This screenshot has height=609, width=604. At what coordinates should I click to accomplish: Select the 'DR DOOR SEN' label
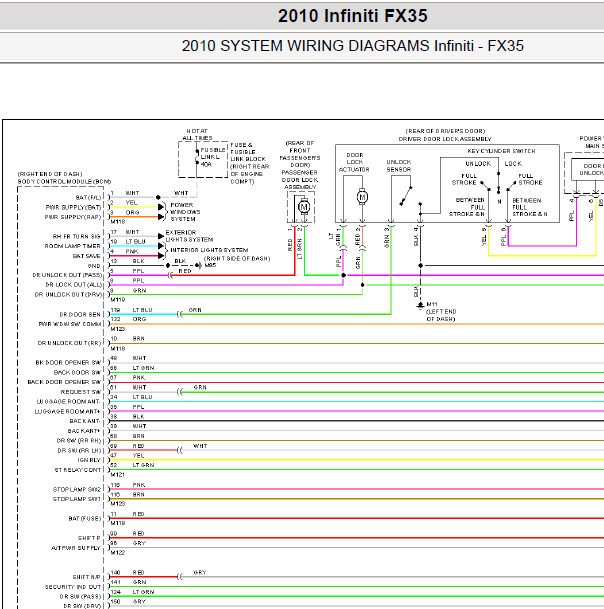(x=80, y=314)
